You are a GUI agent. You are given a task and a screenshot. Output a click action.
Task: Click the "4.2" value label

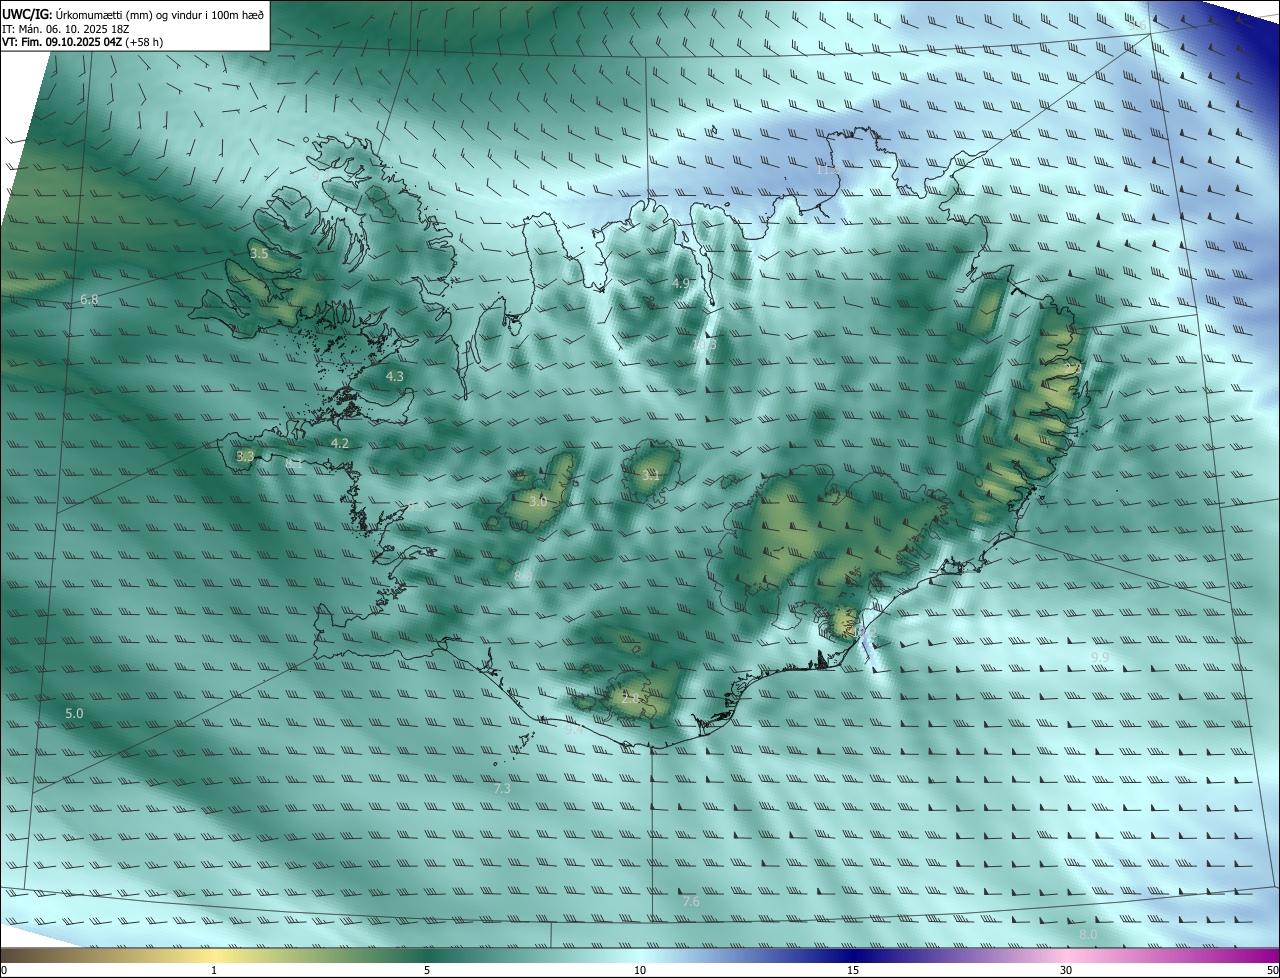[x=340, y=443]
